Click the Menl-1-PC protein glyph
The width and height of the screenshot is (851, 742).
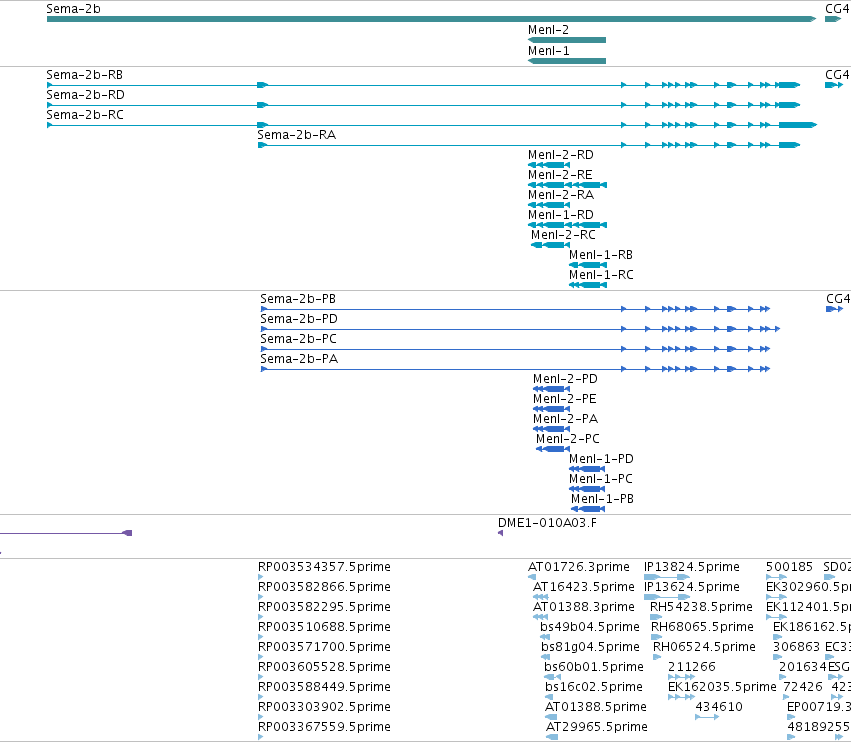(587, 489)
